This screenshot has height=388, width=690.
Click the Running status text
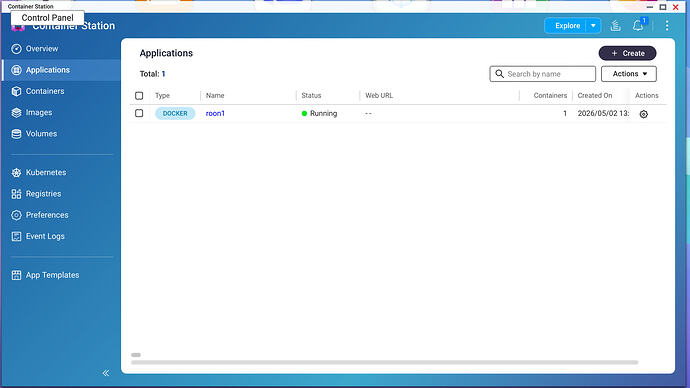323,113
